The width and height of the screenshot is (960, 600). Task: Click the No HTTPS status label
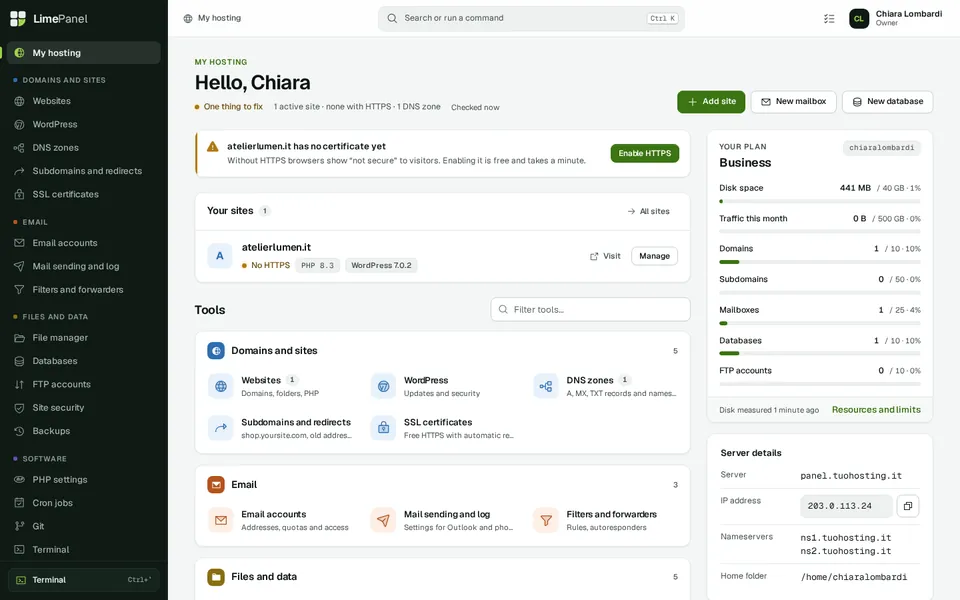coord(266,265)
